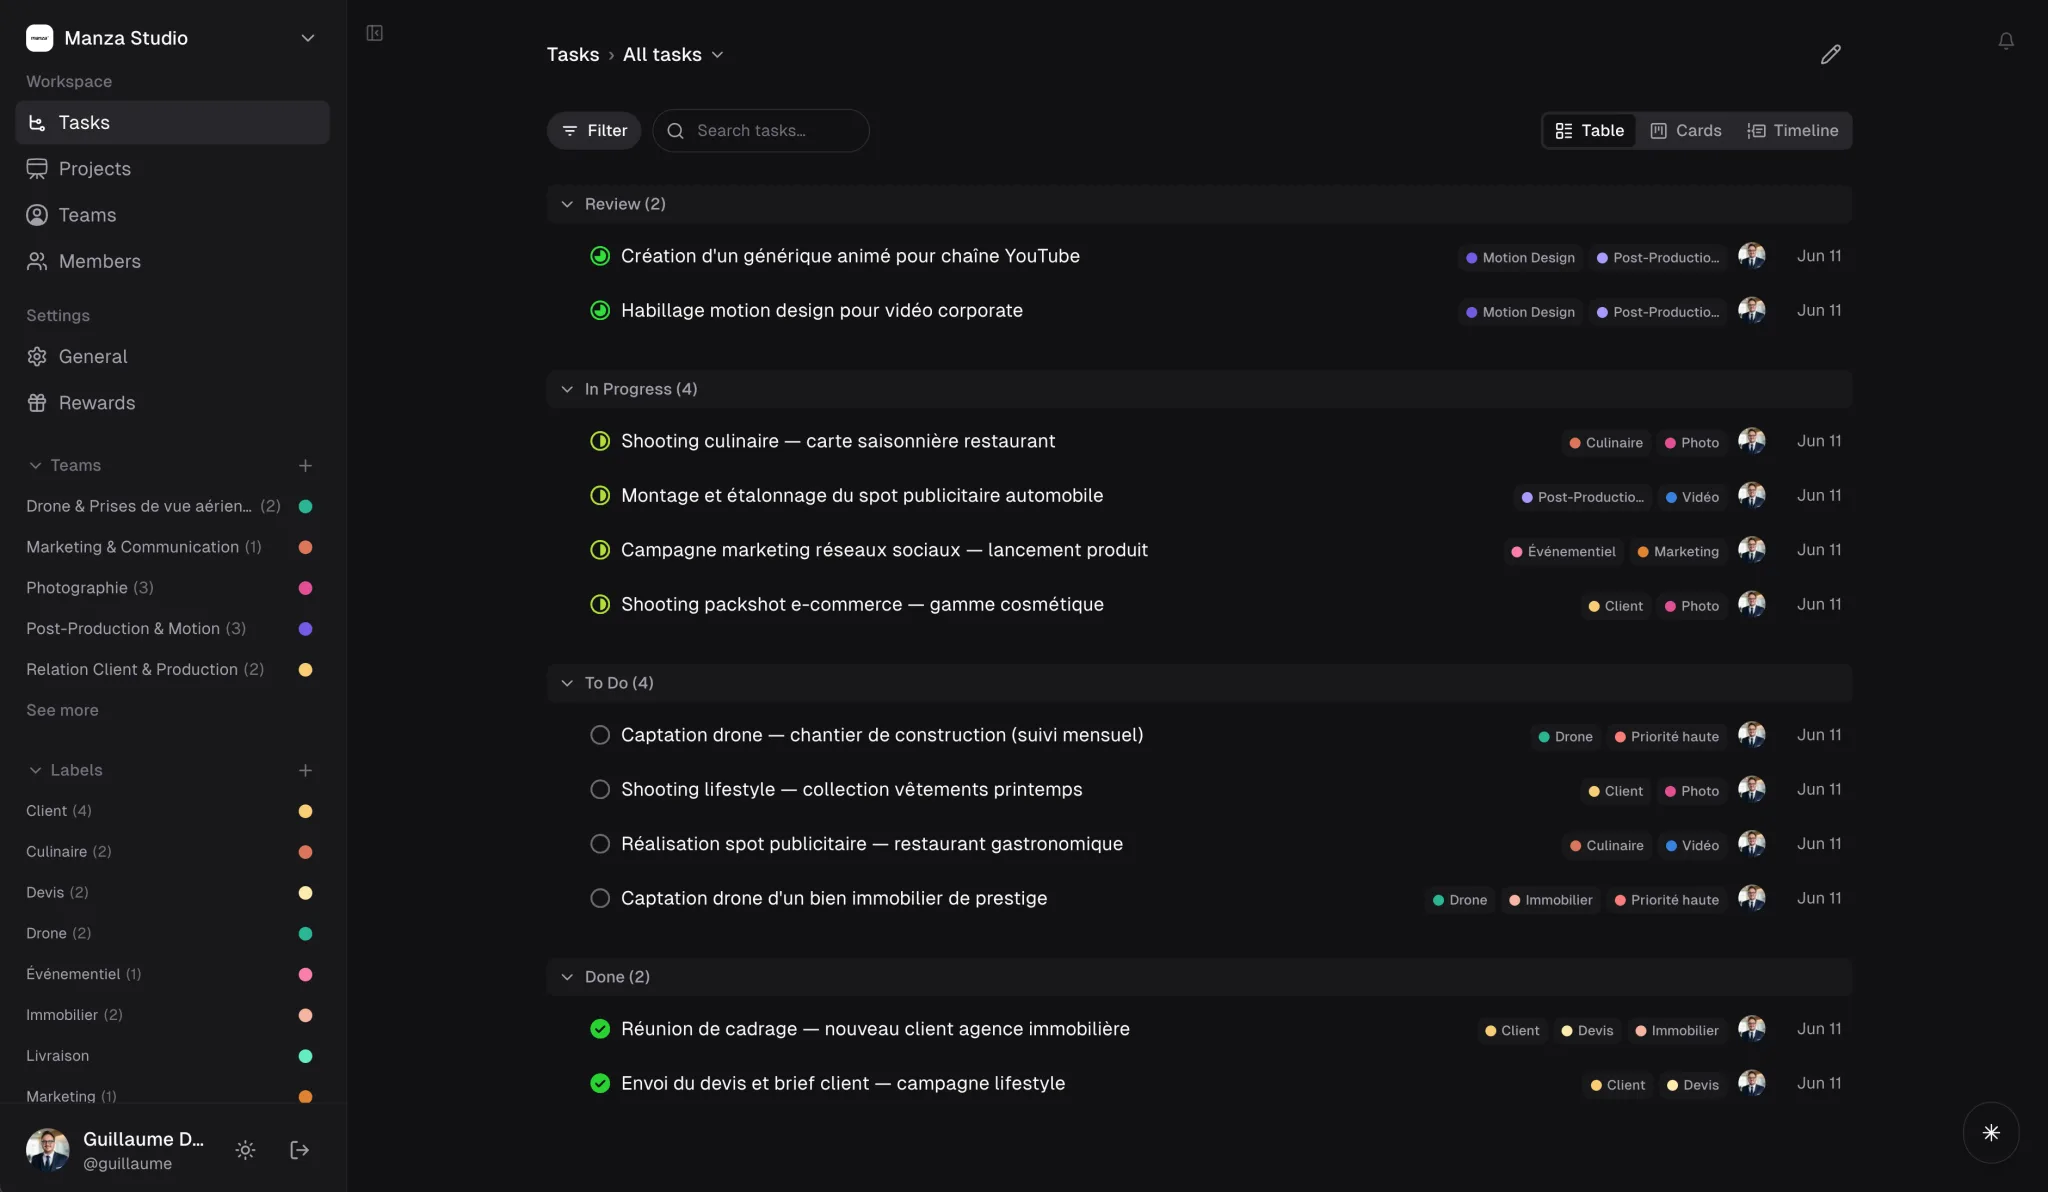
Task: Open the sparkle assistant button
Action: [x=1991, y=1133]
